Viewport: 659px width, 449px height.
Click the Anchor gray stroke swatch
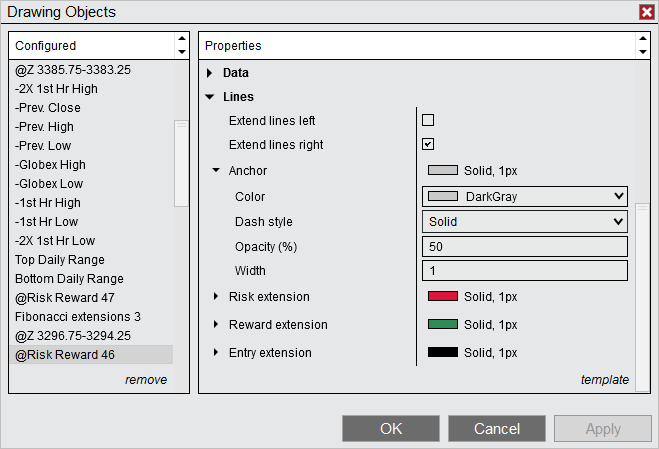click(443, 170)
